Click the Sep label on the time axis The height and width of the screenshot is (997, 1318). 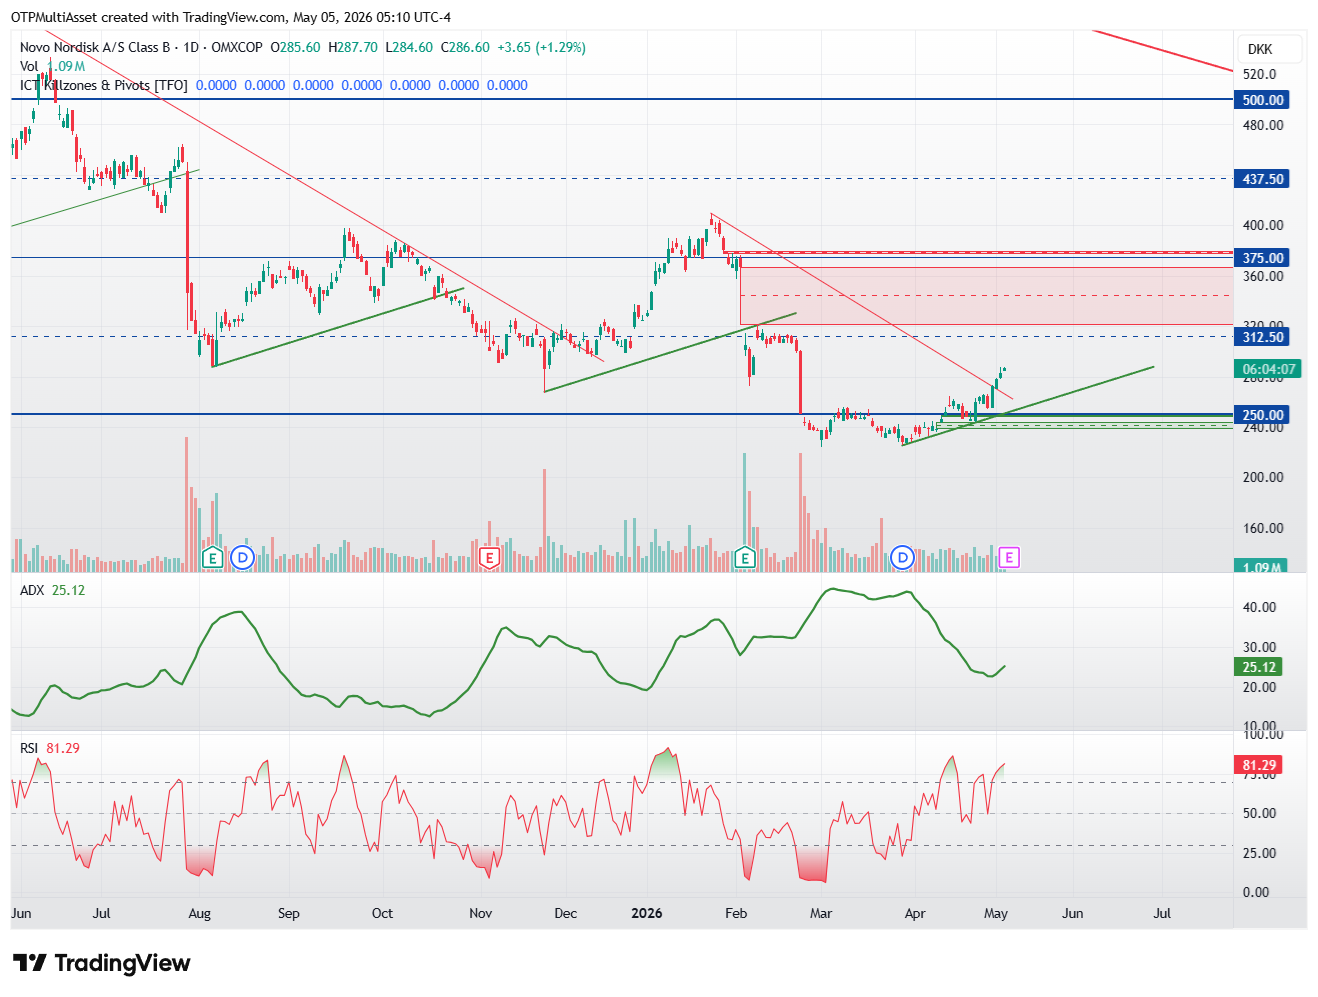pyautogui.click(x=289, y=913)
